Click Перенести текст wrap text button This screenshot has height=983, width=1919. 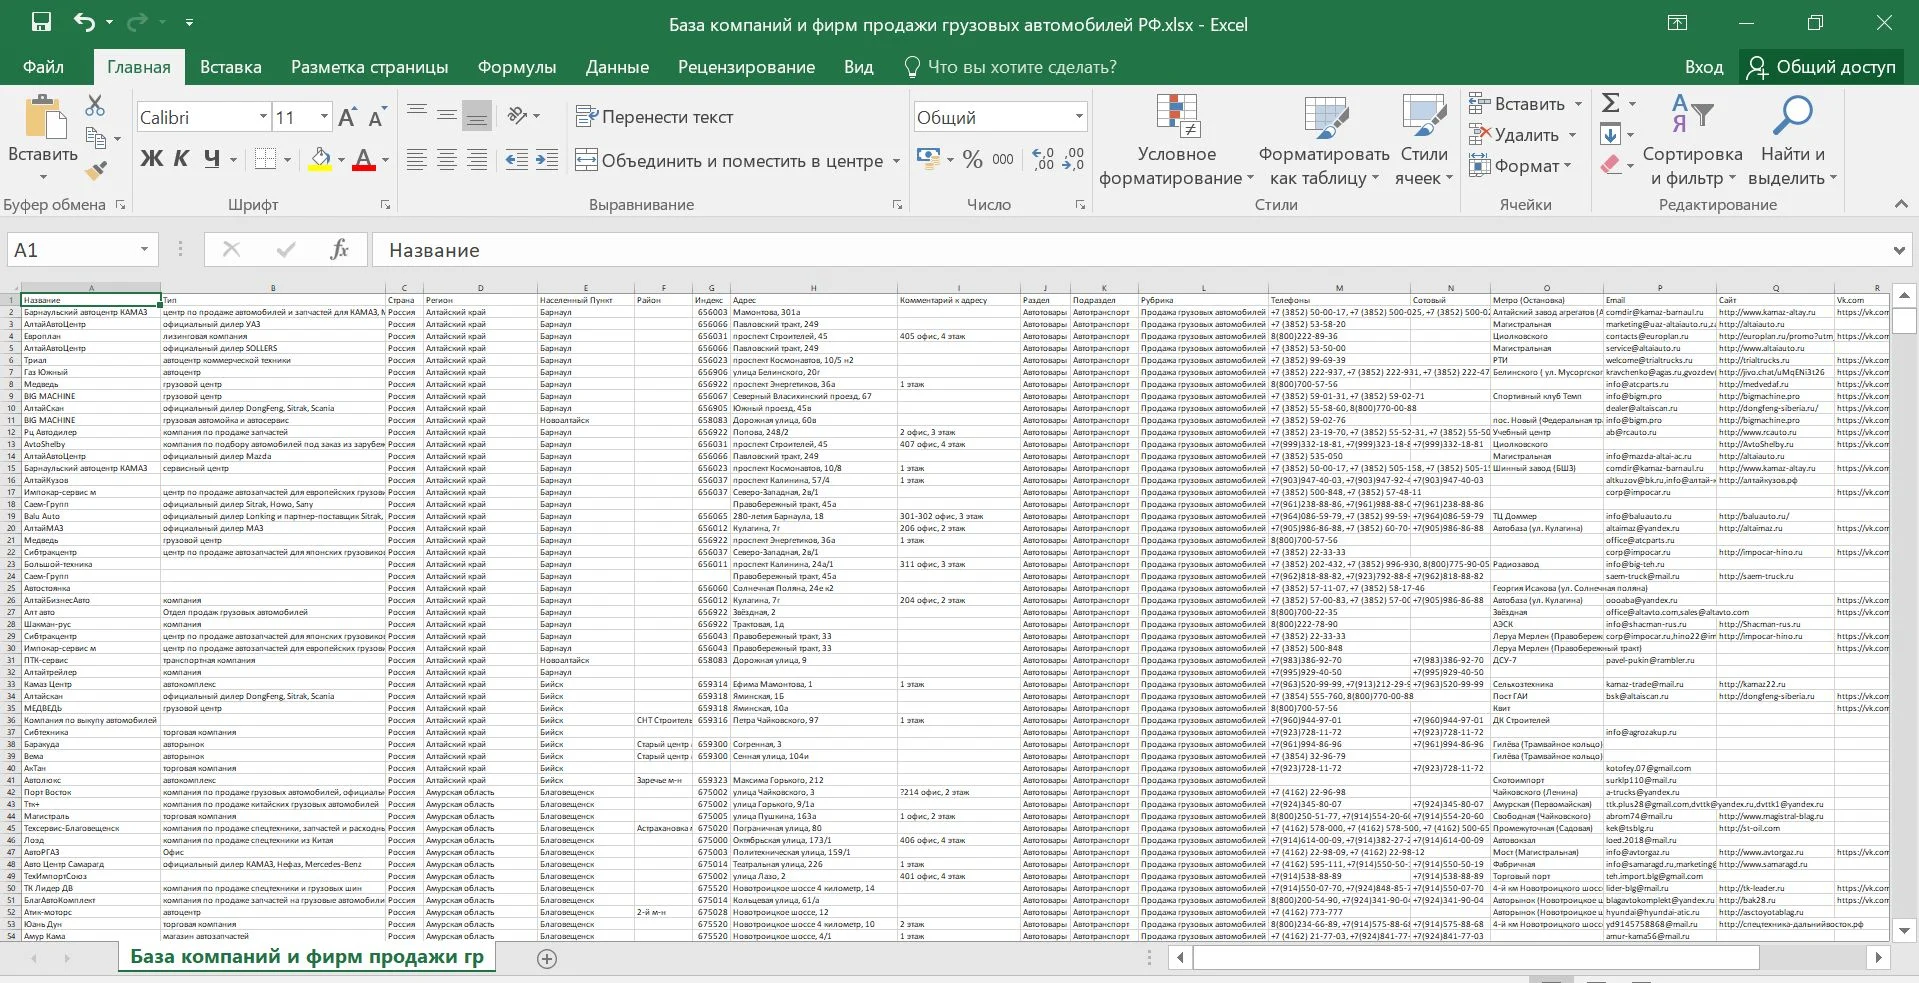[655, 117]
